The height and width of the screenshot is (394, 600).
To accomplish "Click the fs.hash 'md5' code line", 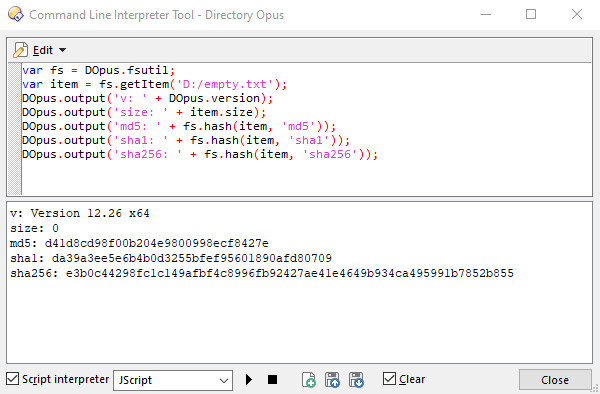I will 179,126.
